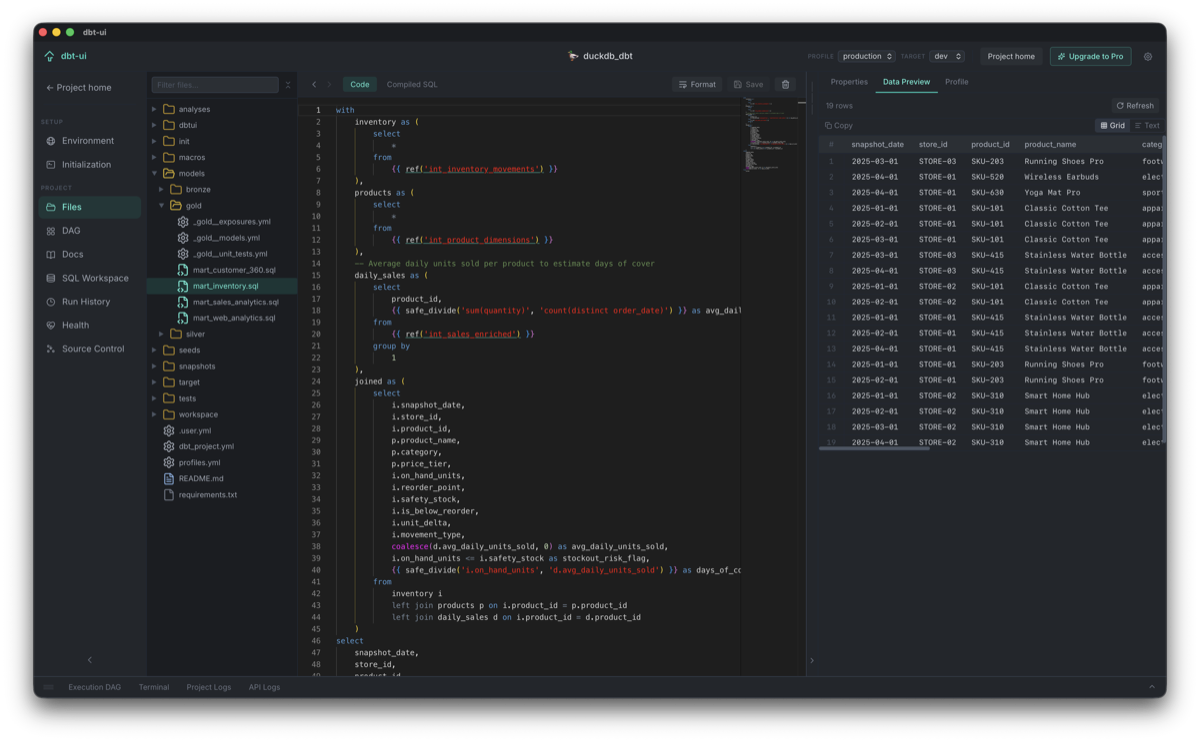Click the product_name column header

[x=1050, y=145]
